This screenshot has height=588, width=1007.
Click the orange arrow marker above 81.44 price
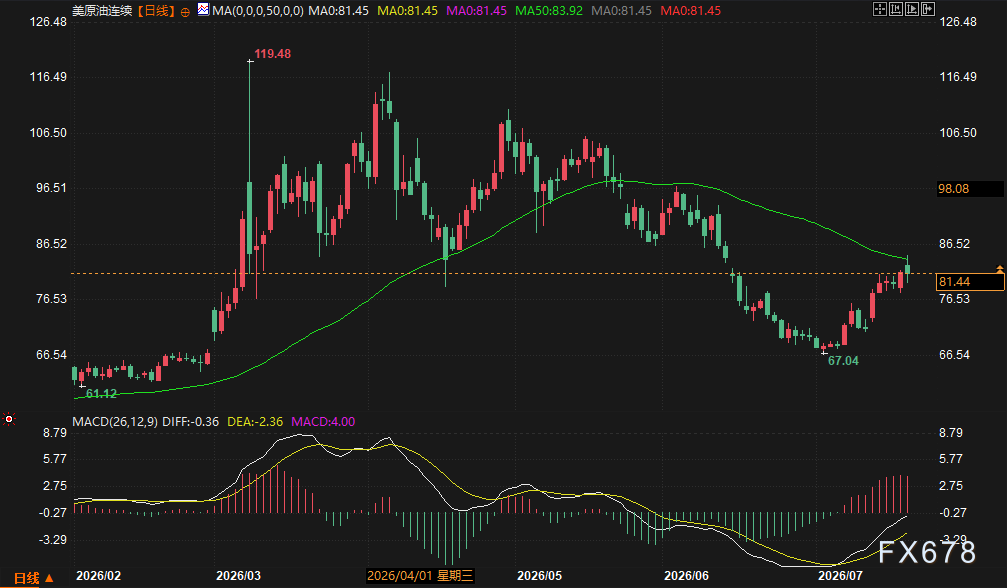pyautogui.click(x=1000, y=268)
